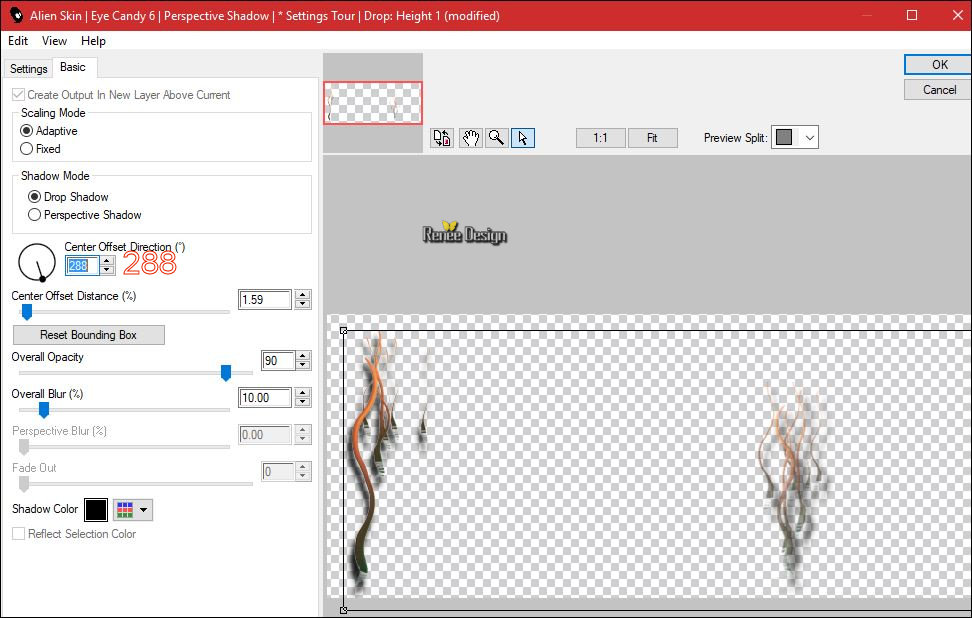972x618 pixels.
Task: Choose Drop Shadow mode
Action: click(x=34, y=196)
